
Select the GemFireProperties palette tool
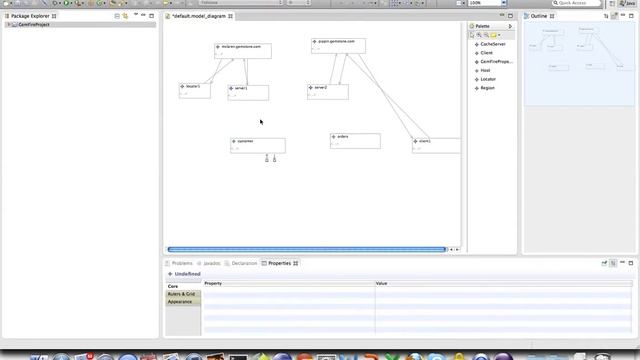click(493, 62)
